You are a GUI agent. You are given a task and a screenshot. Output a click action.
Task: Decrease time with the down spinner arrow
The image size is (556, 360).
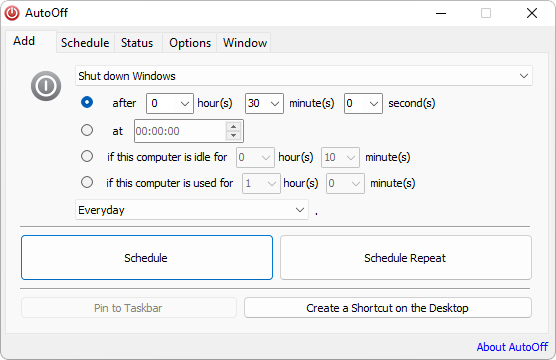click(x=233, y=135)
